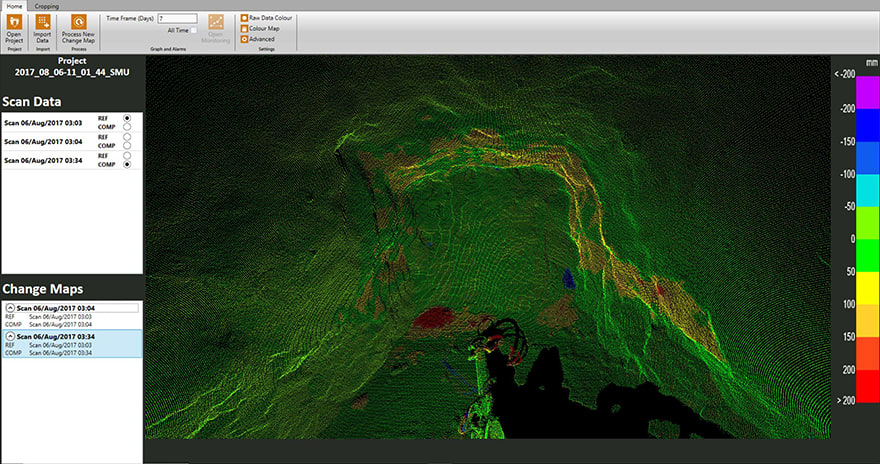Select Scan 06/Aug/2017 03:04 in Scan Data

point(44,142)
